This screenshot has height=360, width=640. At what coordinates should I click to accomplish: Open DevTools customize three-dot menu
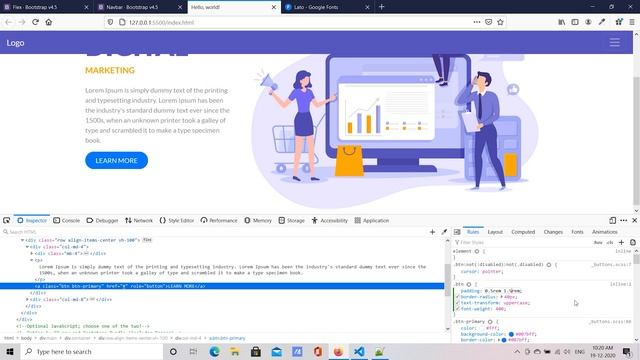(624, 220)
